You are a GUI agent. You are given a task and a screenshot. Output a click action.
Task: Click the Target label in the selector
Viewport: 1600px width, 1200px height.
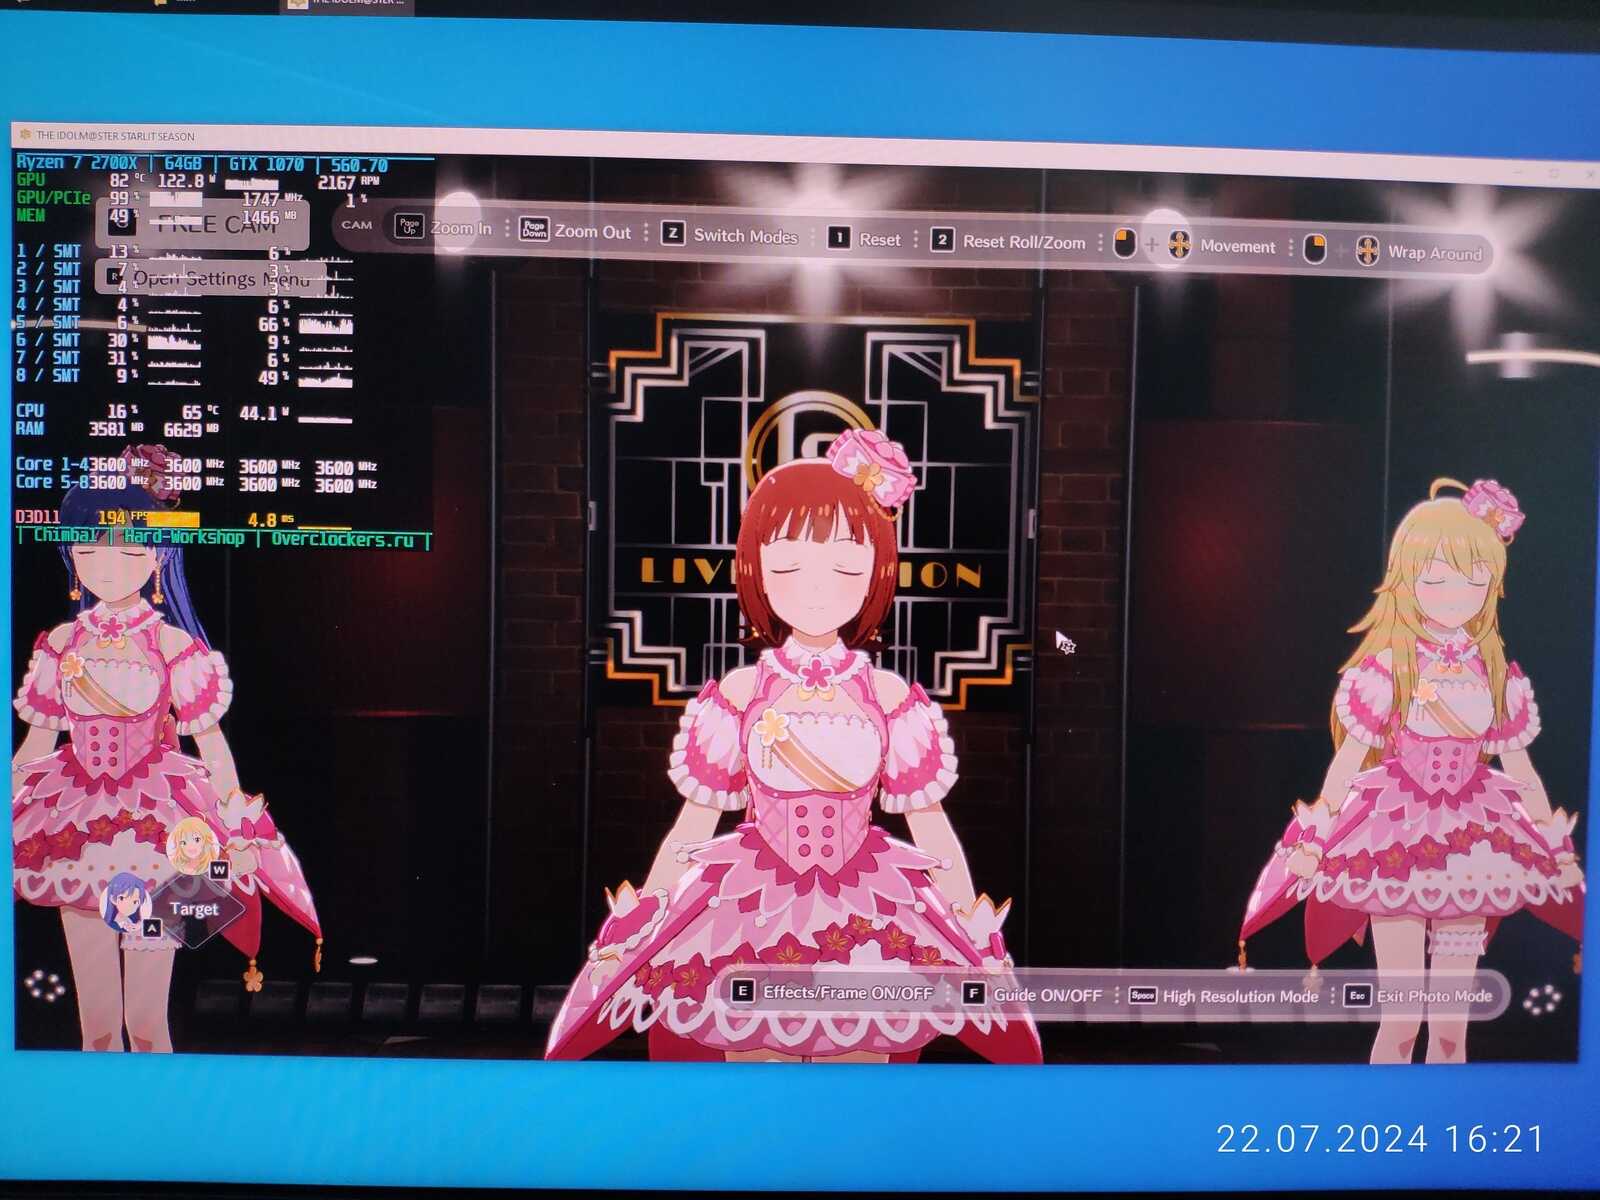pos(193,909)
